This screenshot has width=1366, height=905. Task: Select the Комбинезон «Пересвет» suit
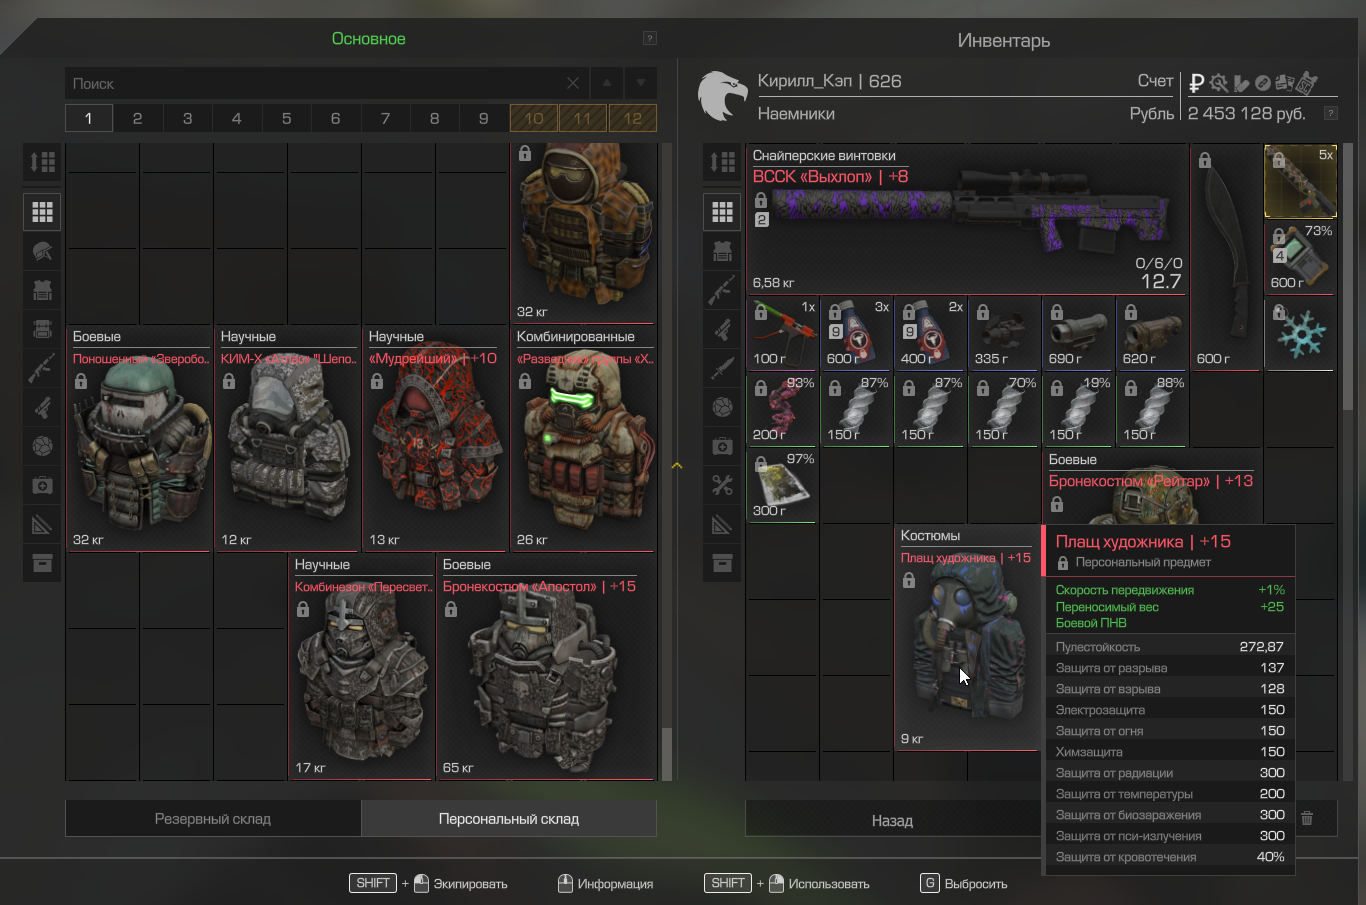362,666
